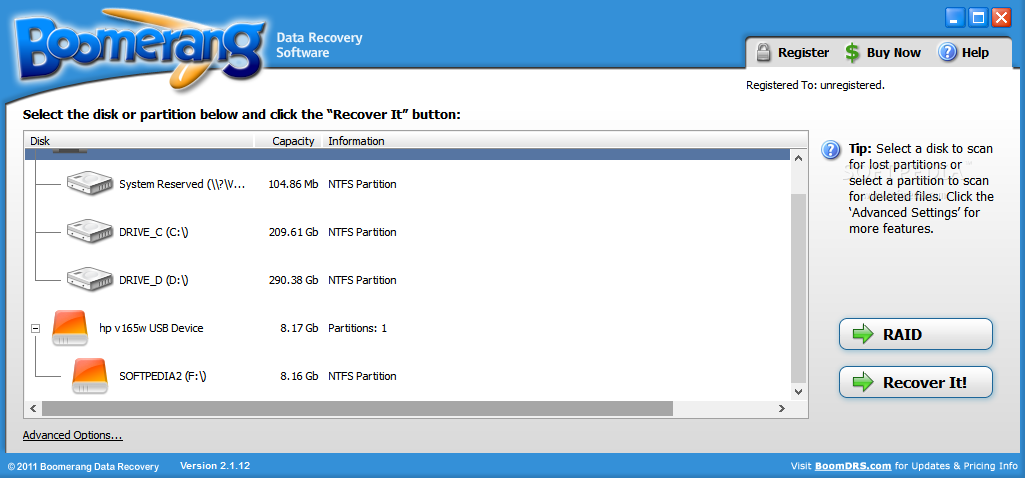Viewport: 1025px width, 478px height.
Task: Click the Partitions: 1 information text
Action: 358,328
